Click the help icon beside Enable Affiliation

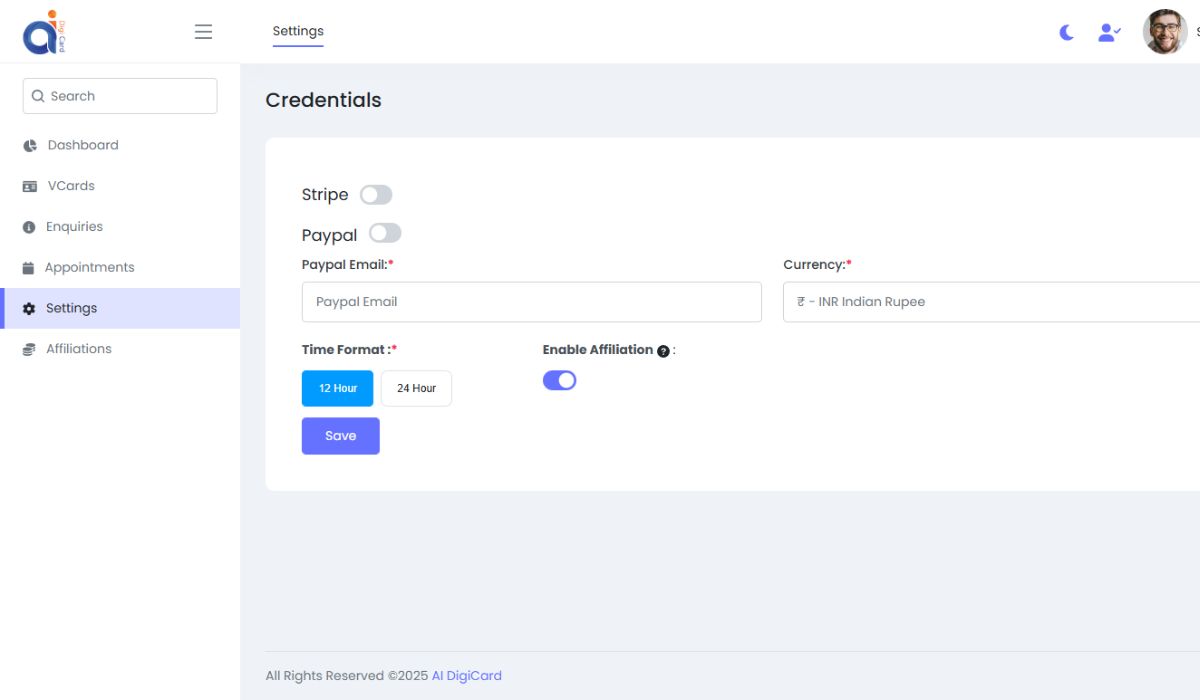tap(663, 351)
